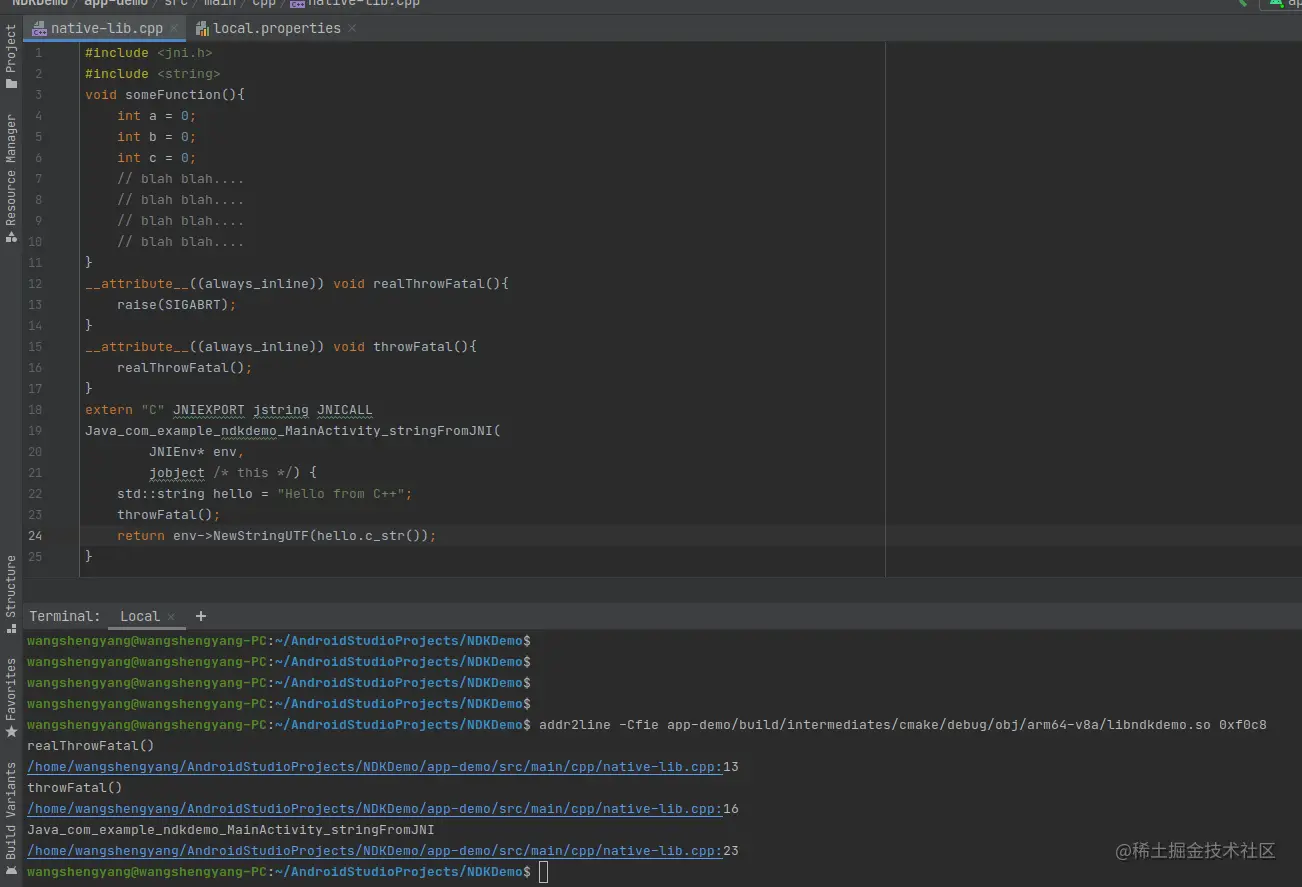Screen dimensions: 1302x887
Task: Close the local.properties tab
Action: pos(352,29)
